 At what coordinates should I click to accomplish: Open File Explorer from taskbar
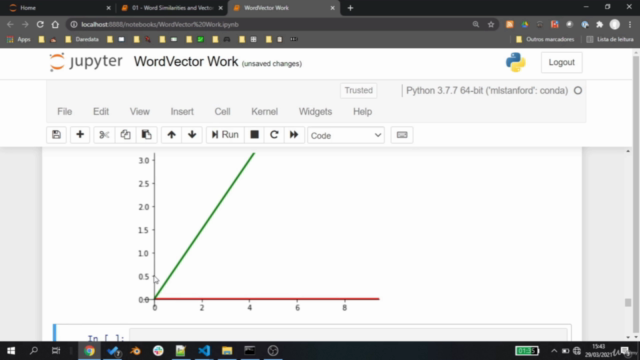click(227, 351)
